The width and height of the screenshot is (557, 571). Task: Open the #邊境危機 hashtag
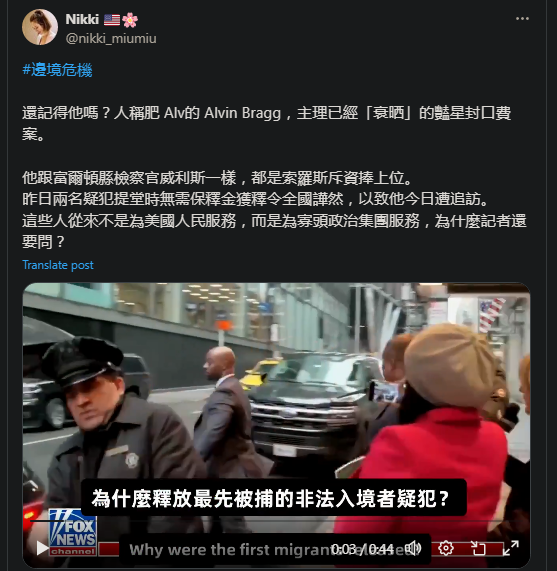point(57,70)
